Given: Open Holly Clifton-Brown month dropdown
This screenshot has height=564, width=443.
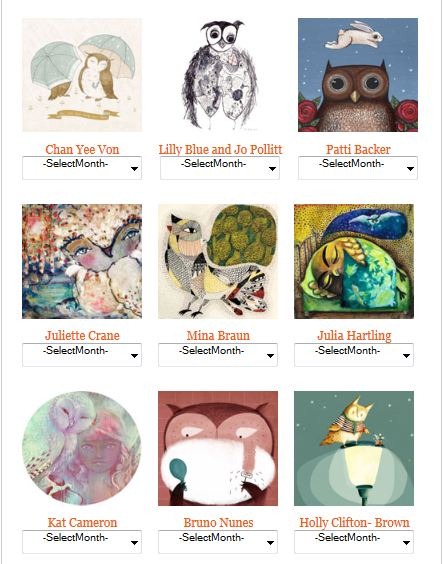Looking at the screenshot, I should click(x=354, y=542).
